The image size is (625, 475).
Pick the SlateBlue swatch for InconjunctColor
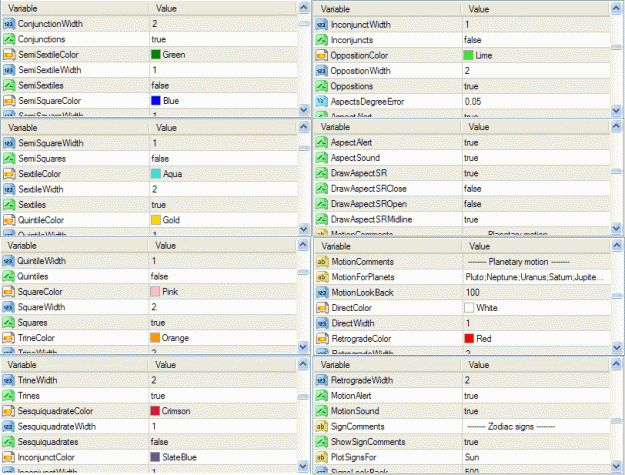(x=155, y=457)
